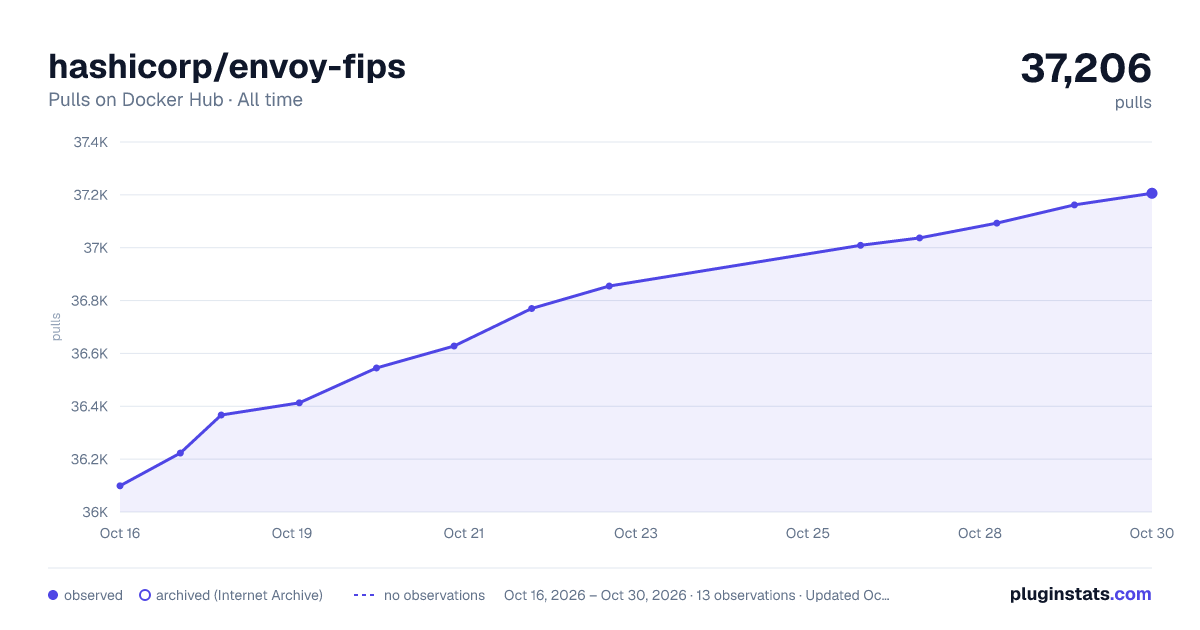Screen dimensions: 1200x630
Task: Click the '36.4K' y-axis label
Action: [90, 407]
